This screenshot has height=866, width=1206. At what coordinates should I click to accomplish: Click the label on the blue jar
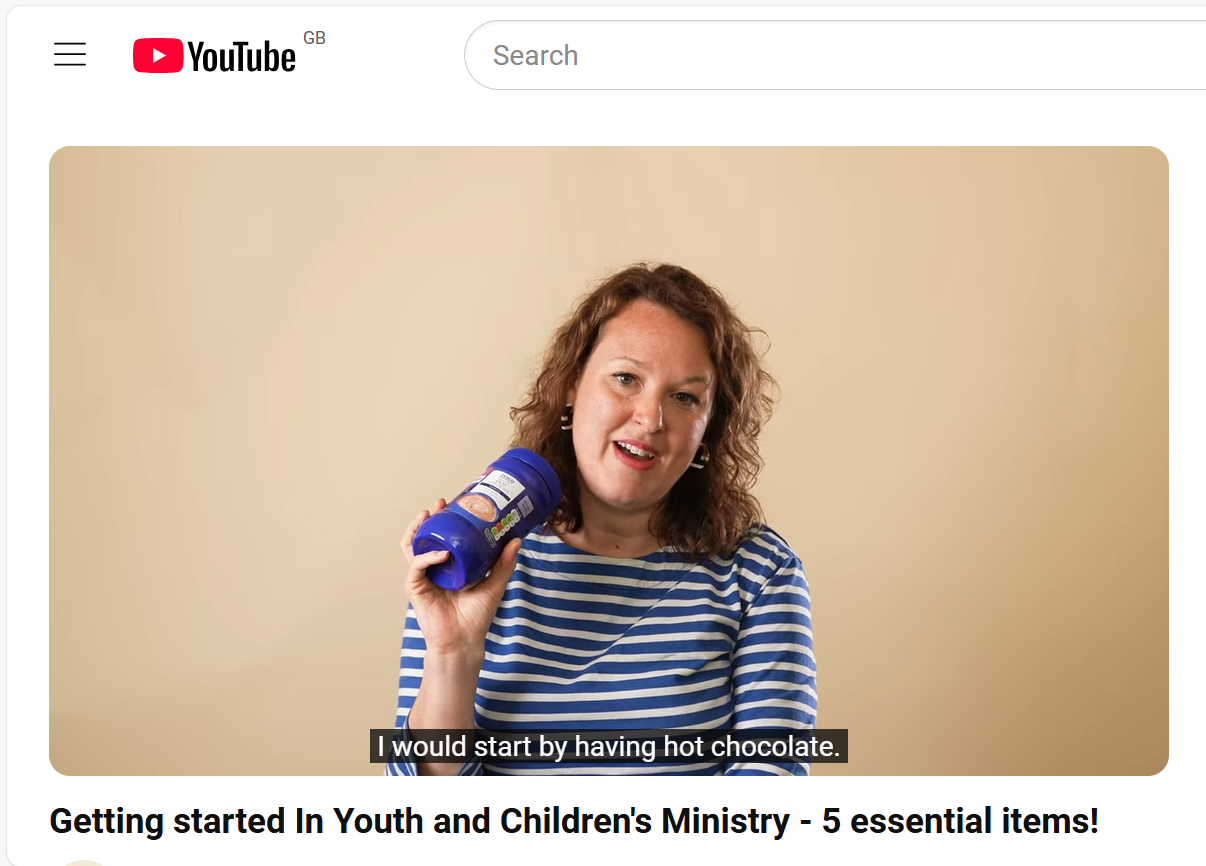click(494, 498)
